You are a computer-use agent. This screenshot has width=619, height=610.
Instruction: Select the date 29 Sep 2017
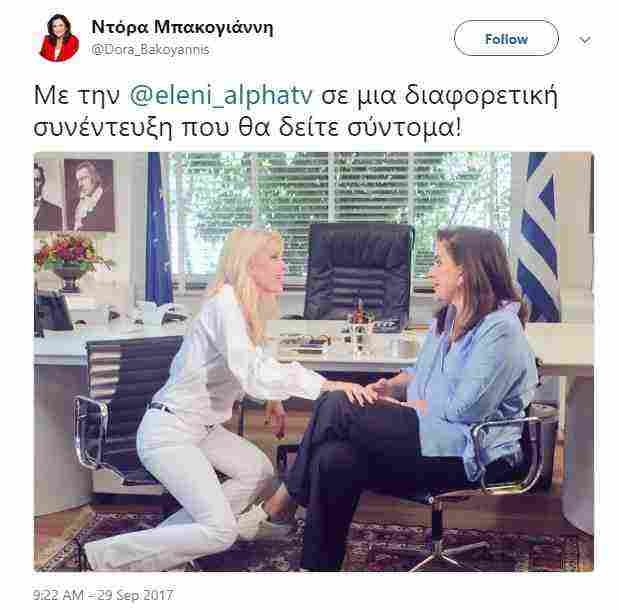coord(135,595)
